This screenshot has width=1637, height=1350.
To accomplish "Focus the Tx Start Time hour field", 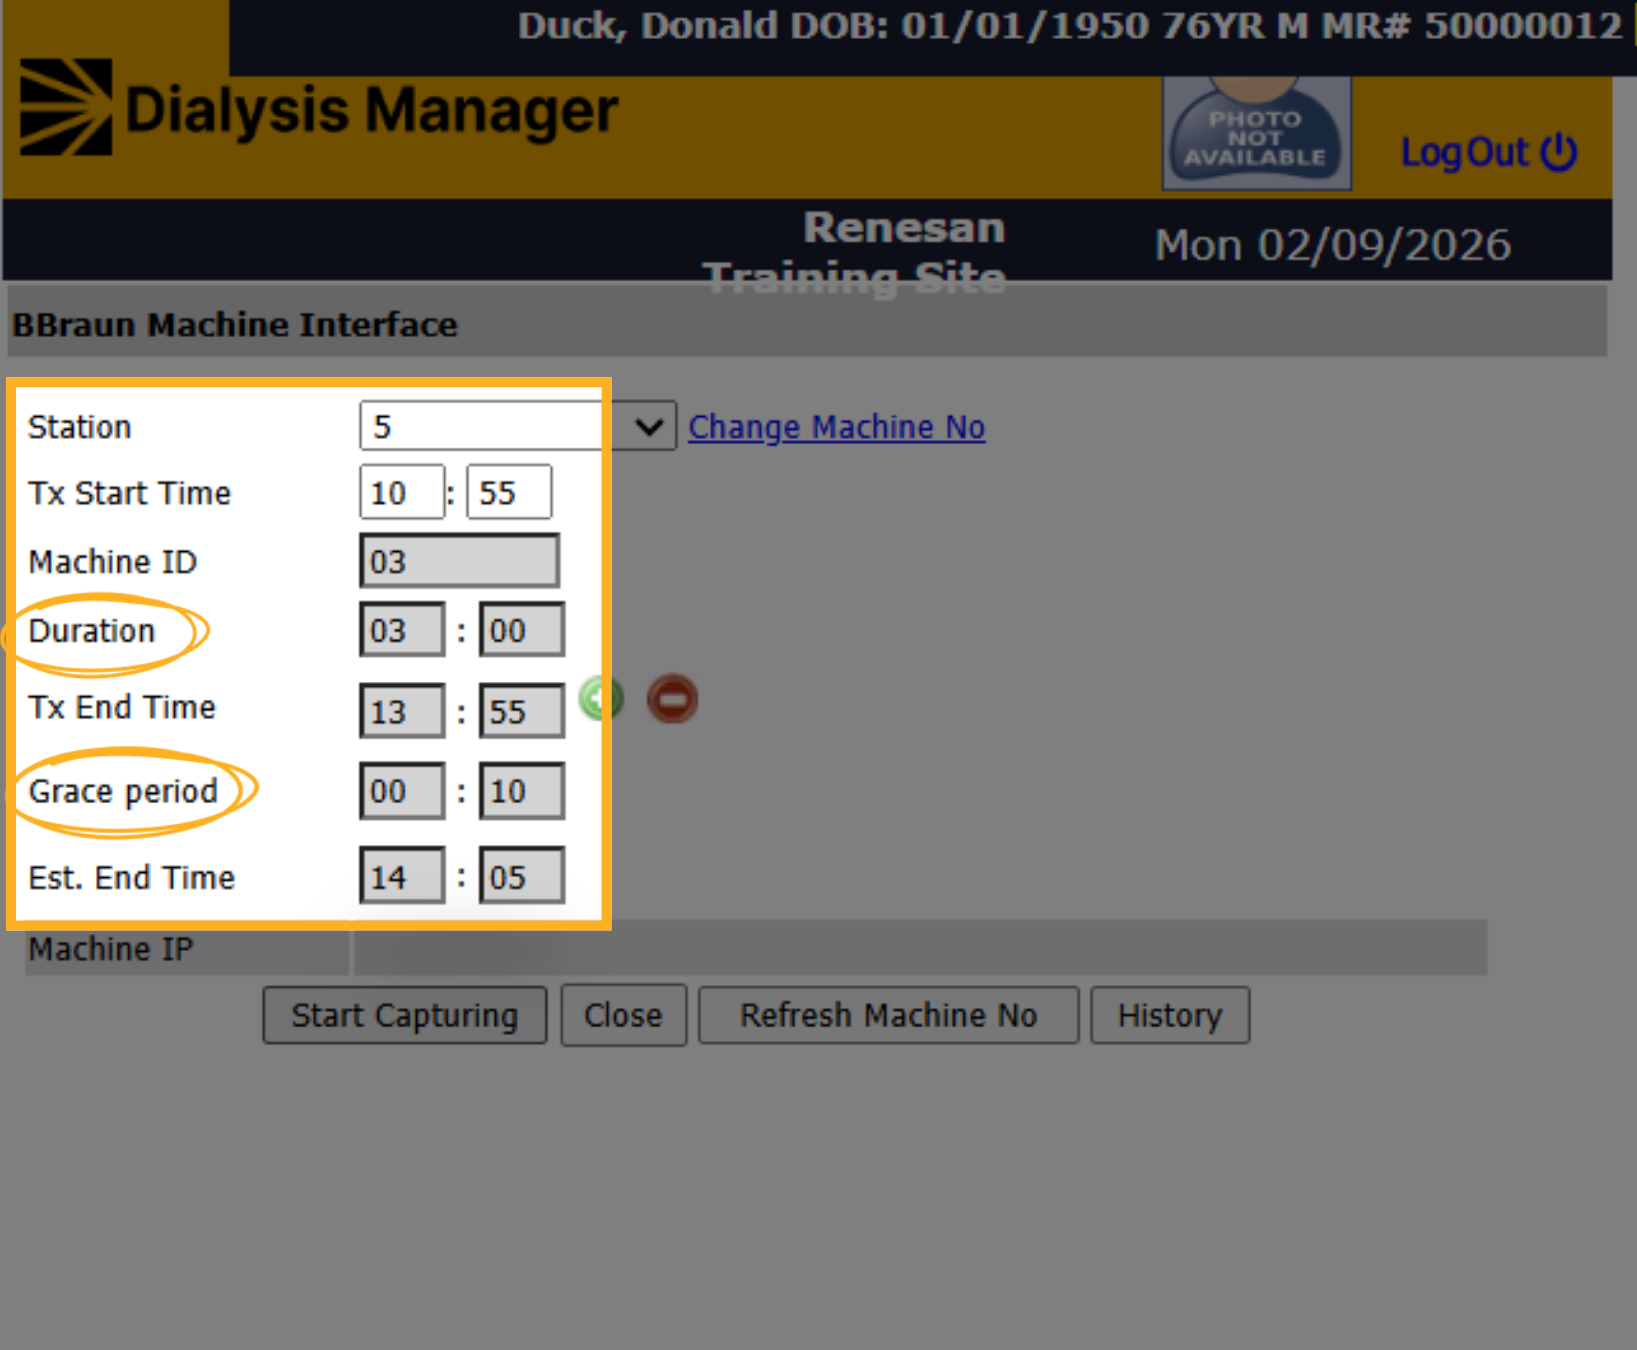I will pos(402,492).
